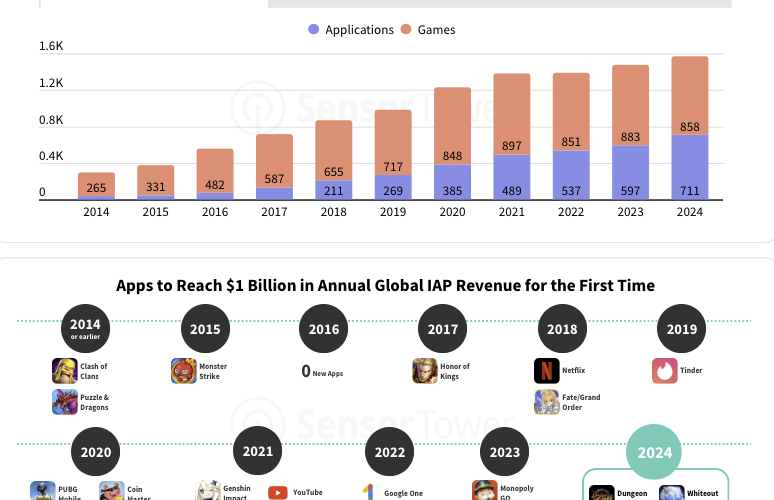Click the Puzzle & Dragons app icon
The image size is (774, 500).
pos(65,402)
